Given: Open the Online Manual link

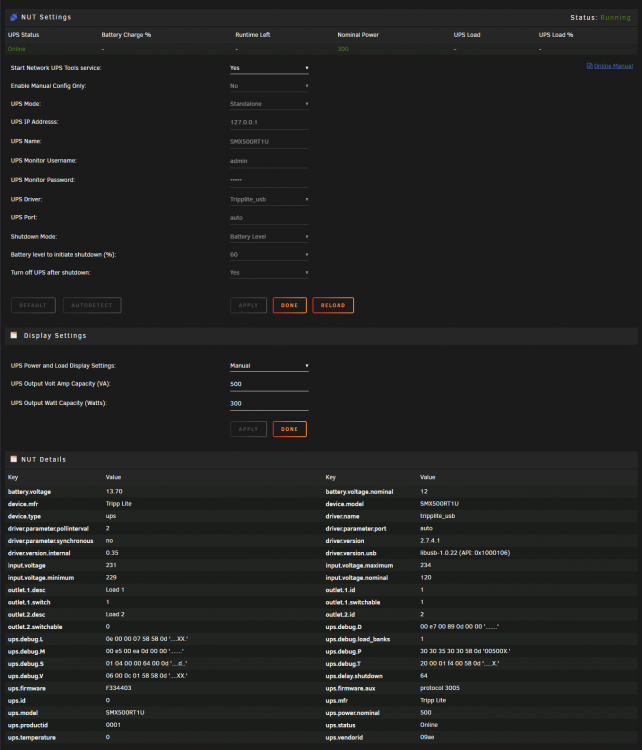Looking at the screenshot, I should pyautogui.click(x=613, y=66).
